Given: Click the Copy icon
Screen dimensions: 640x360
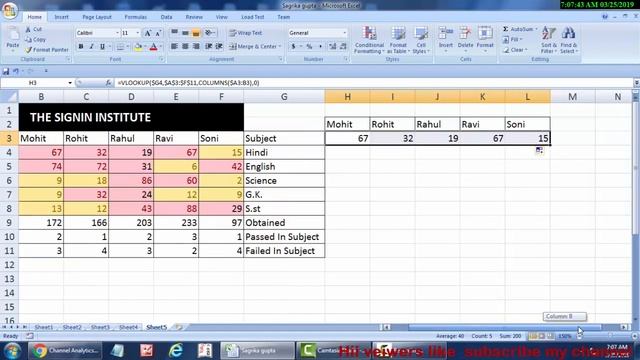Looking at the screenshot, I should tap(28, 40).
